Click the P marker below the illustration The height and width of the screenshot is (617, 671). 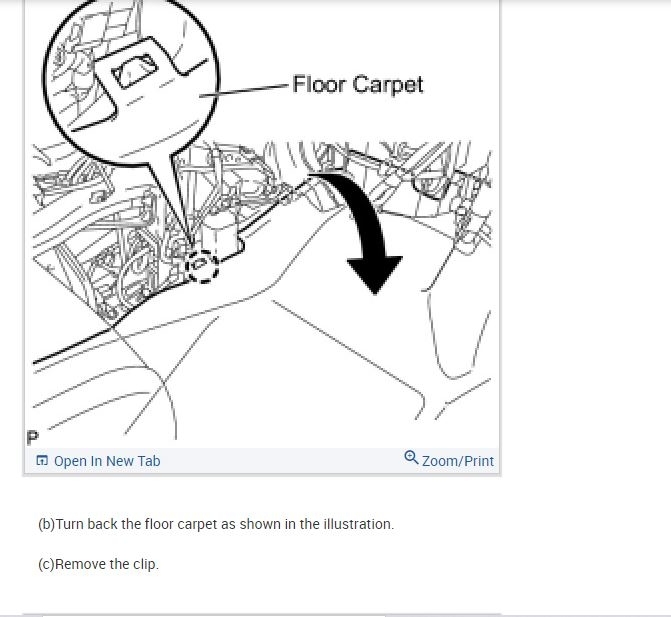33,437
